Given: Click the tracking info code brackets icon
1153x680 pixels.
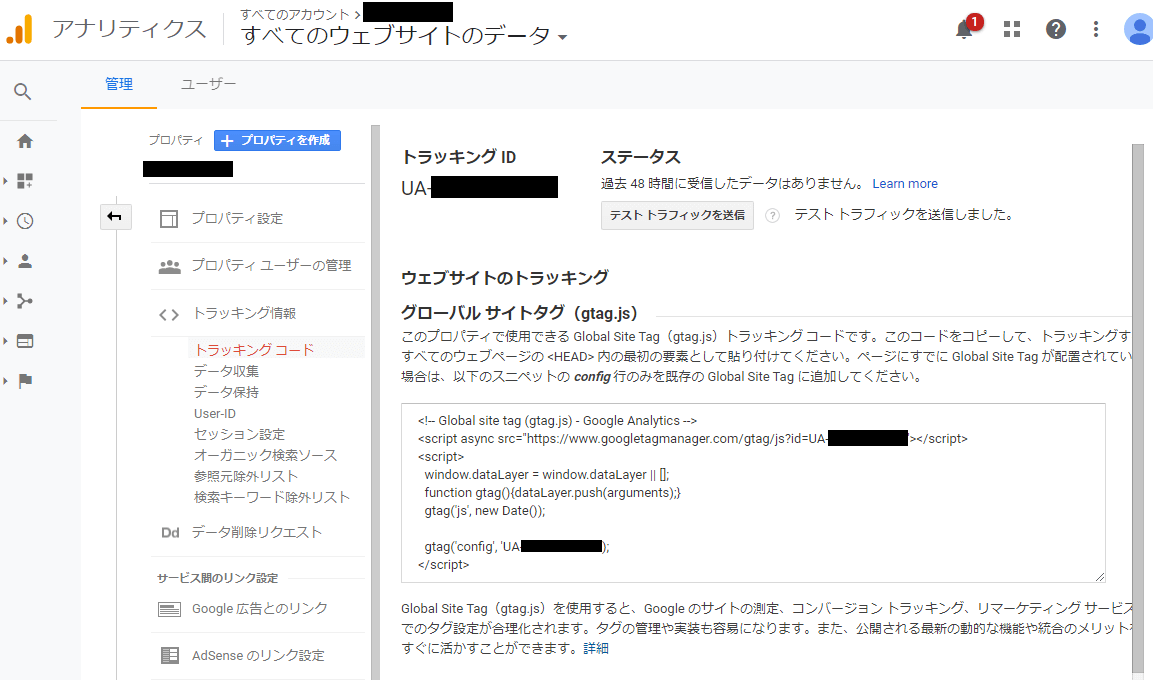Looking at the screenshot, I should [x=169, y=315].
